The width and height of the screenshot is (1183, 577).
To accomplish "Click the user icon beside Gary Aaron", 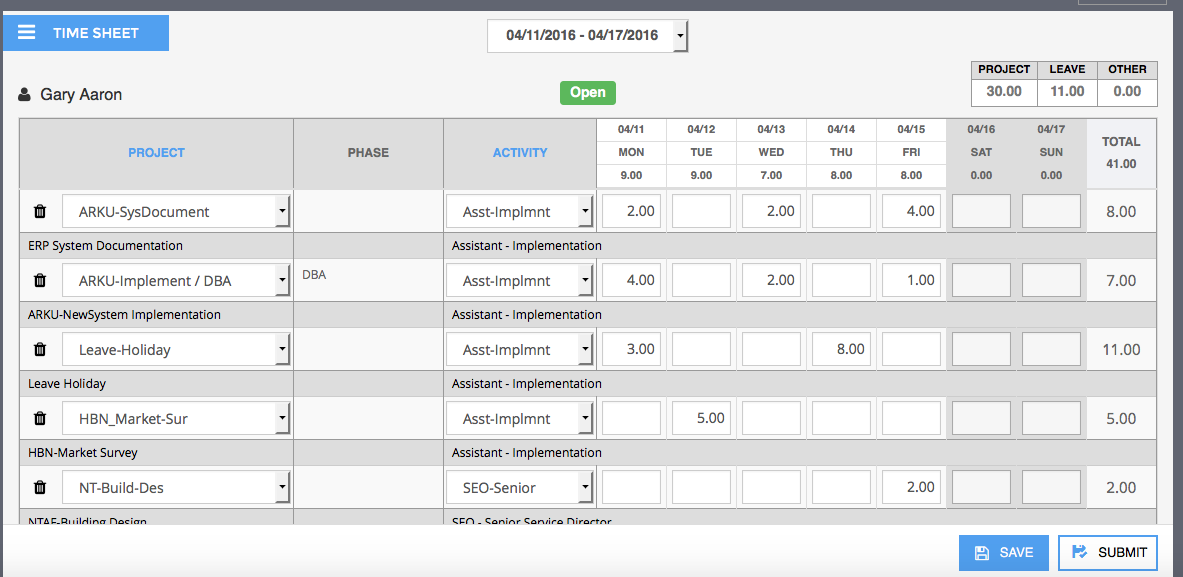I will click(x=25, y=95).
